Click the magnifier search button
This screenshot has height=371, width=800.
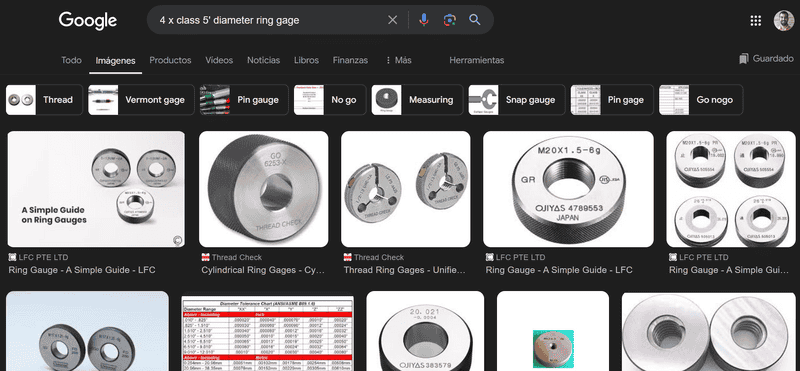[475, 20]
